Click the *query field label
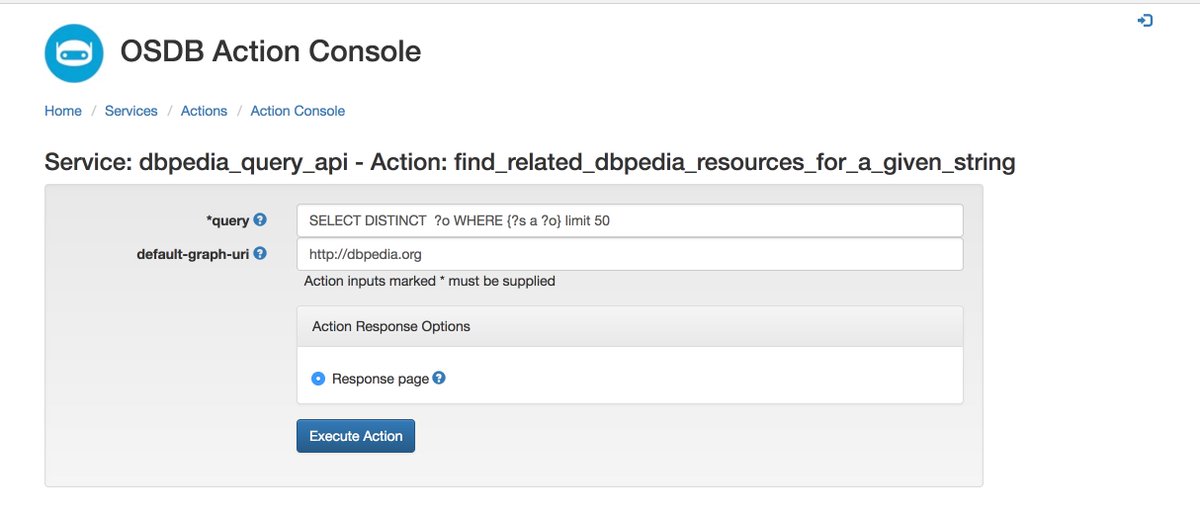Viewport: 1200px width, 516px height. click(228, 221)
